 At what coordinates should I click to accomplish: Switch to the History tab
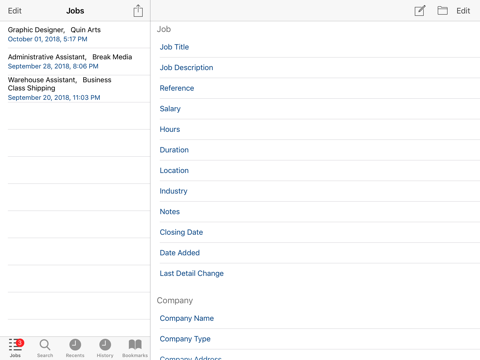click(x=105, y=348)
